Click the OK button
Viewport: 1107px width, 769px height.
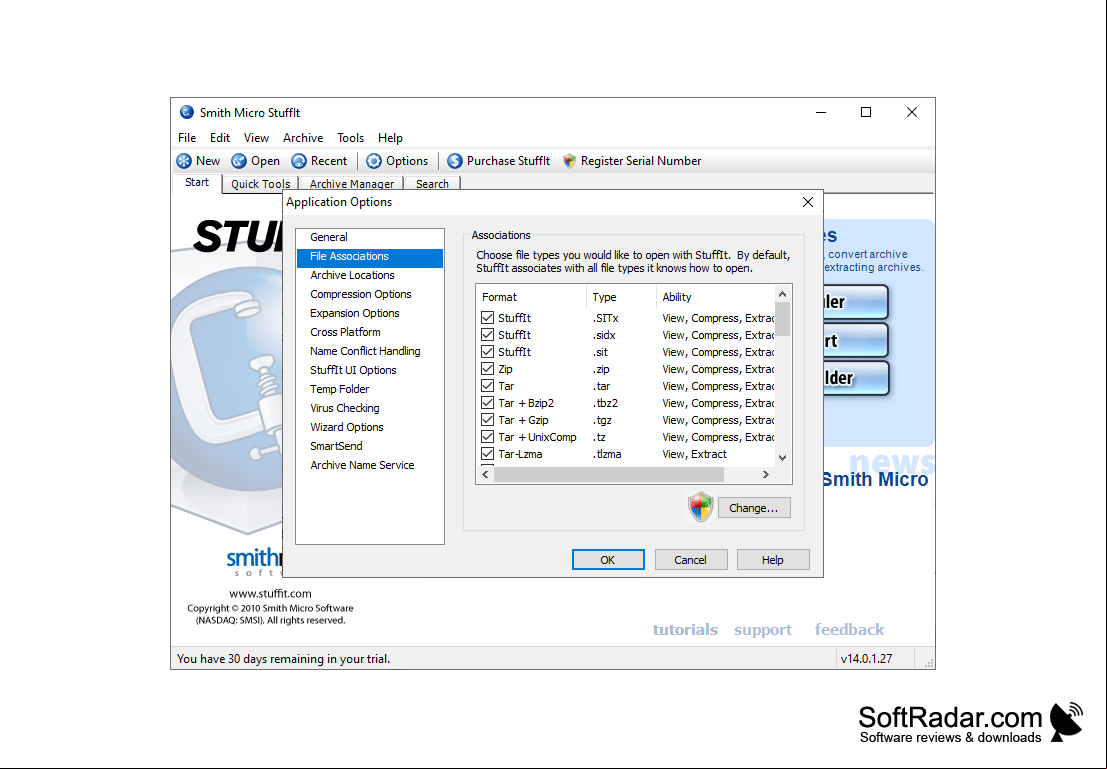click(608, 560)
